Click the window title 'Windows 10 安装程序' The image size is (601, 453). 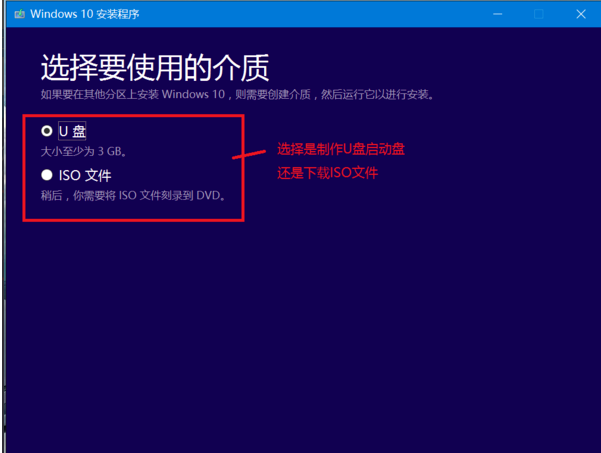coord(85,14)
